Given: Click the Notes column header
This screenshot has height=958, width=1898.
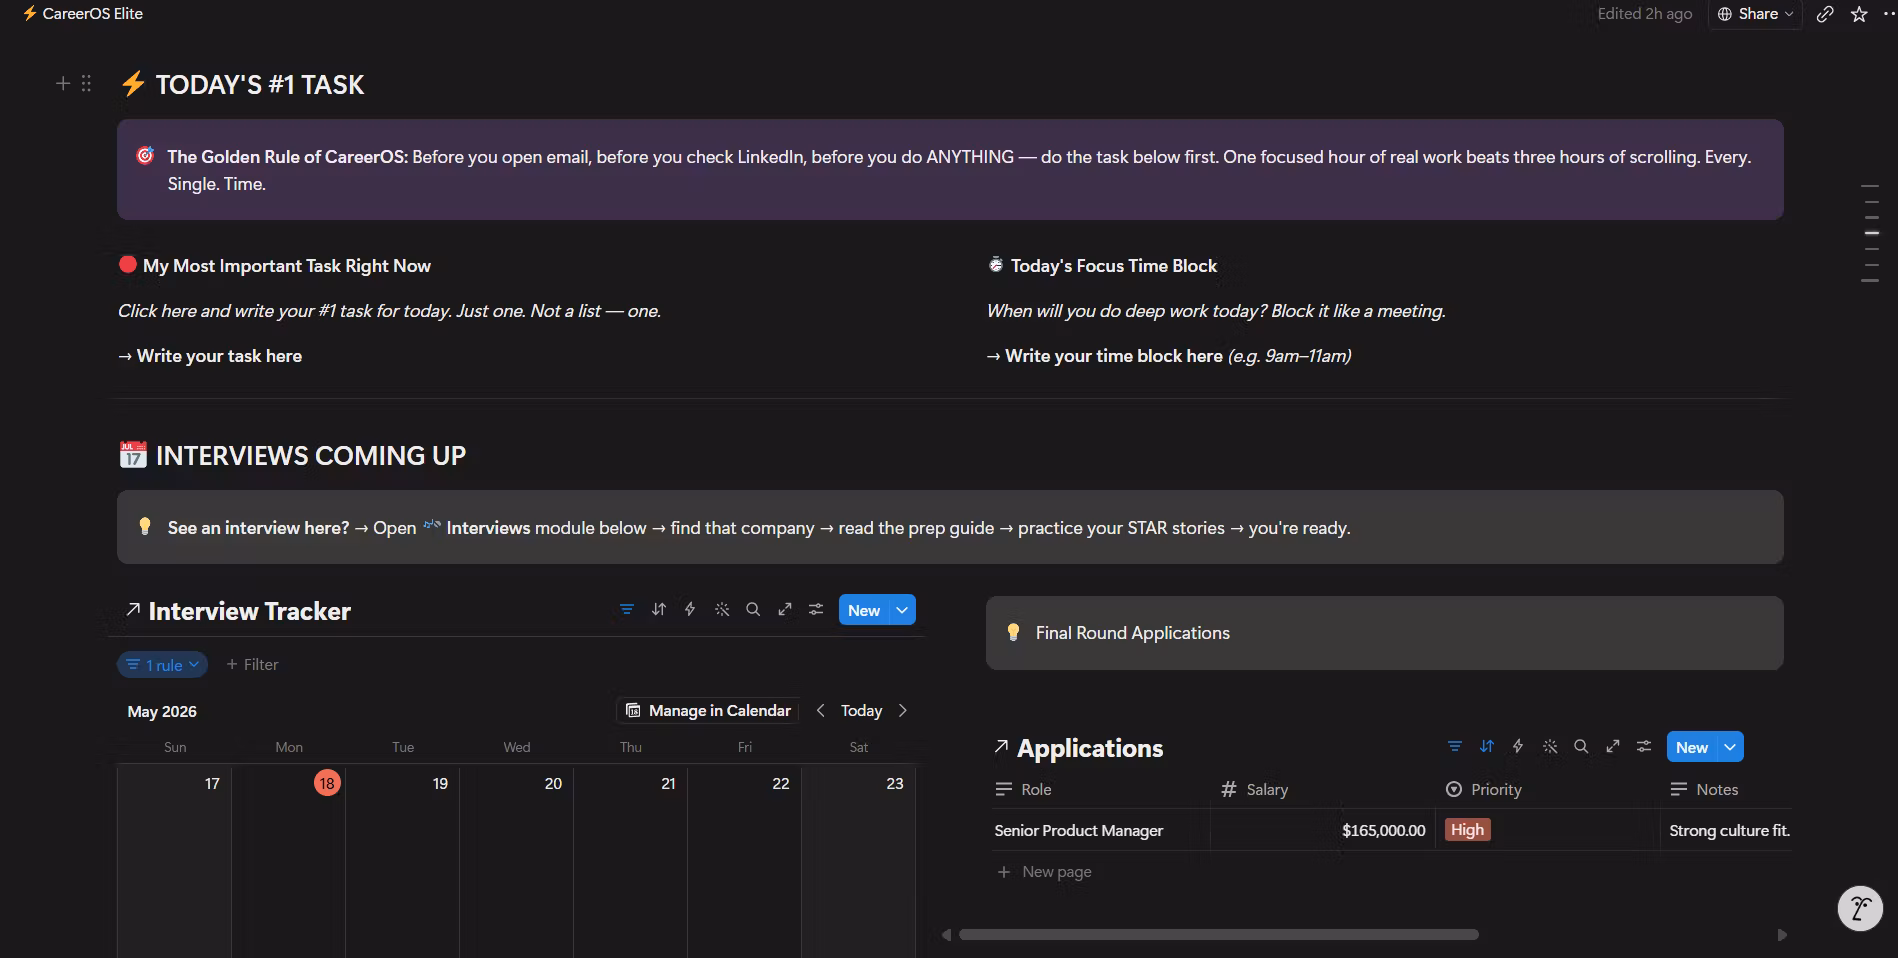Looking at the screenshot, I should [1705, 789].
